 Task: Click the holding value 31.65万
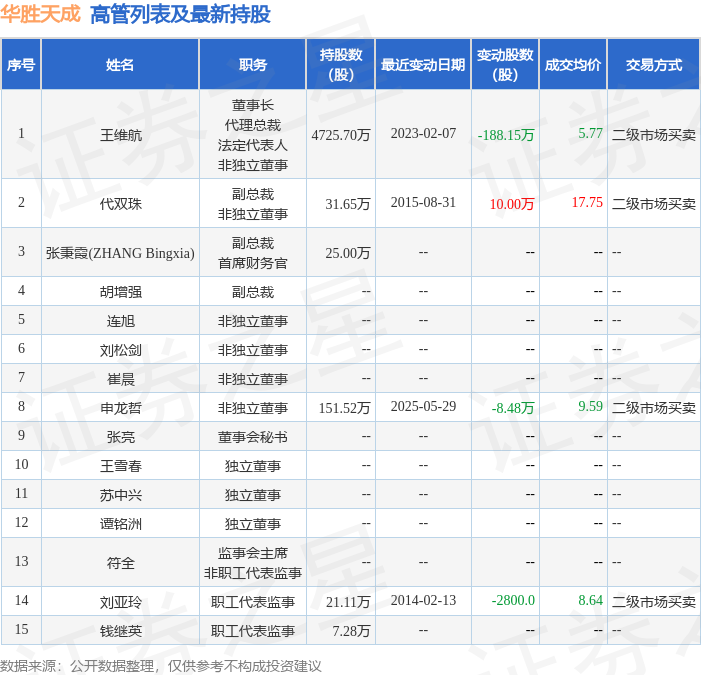348,204
